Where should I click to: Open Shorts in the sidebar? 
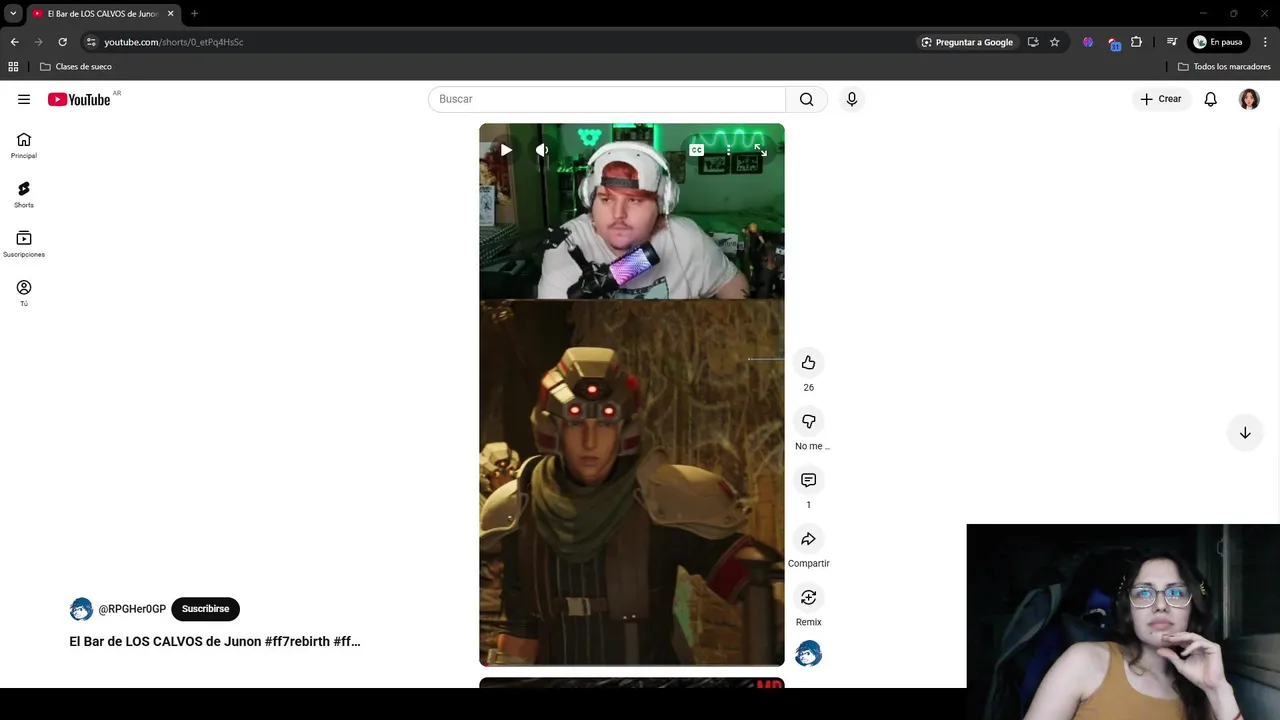click(24, 195)
